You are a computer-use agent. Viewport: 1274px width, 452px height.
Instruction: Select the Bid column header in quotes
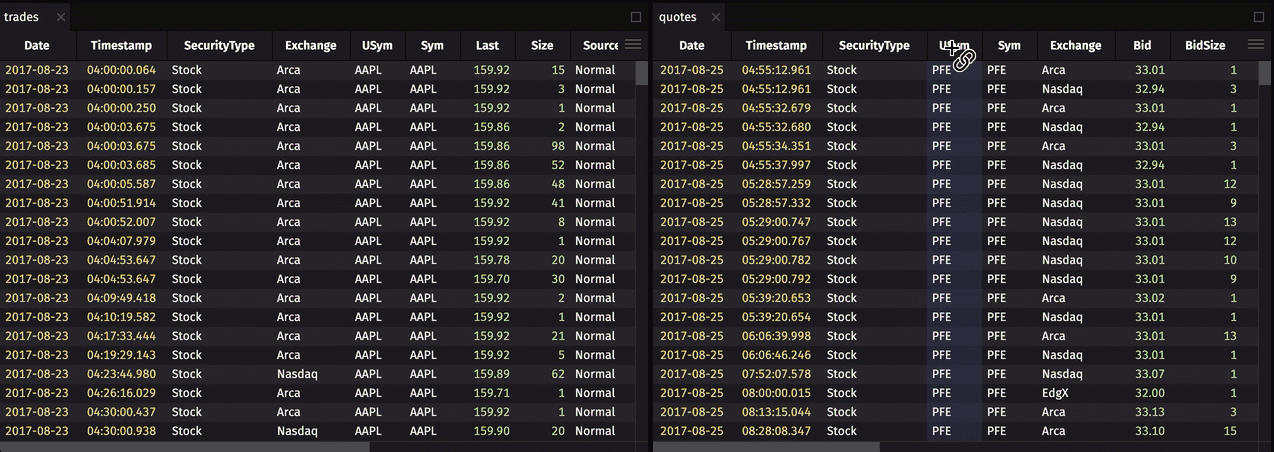(x=1142, y=46)
